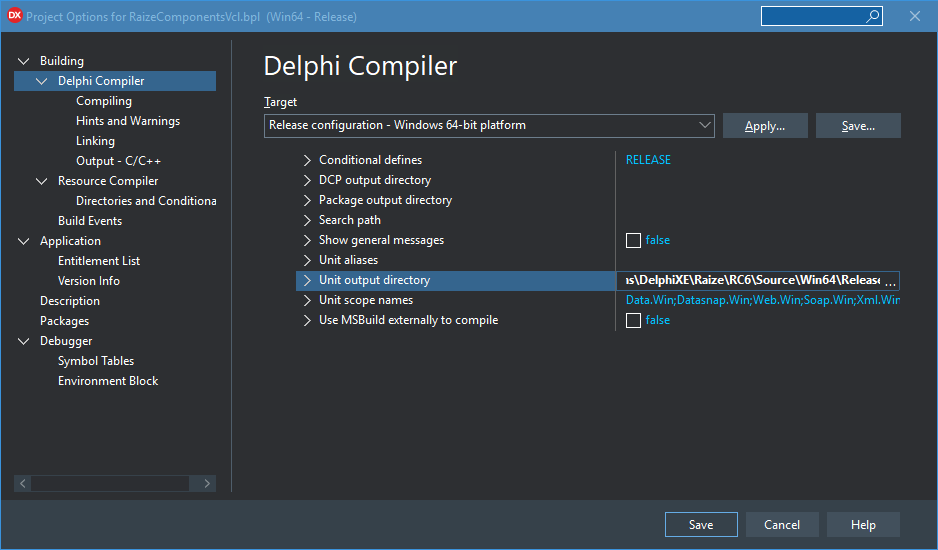This screenshot has height=550, width=938.
Task: Click the tree panel horizontal scrollbar track
Action: point(111,483)
